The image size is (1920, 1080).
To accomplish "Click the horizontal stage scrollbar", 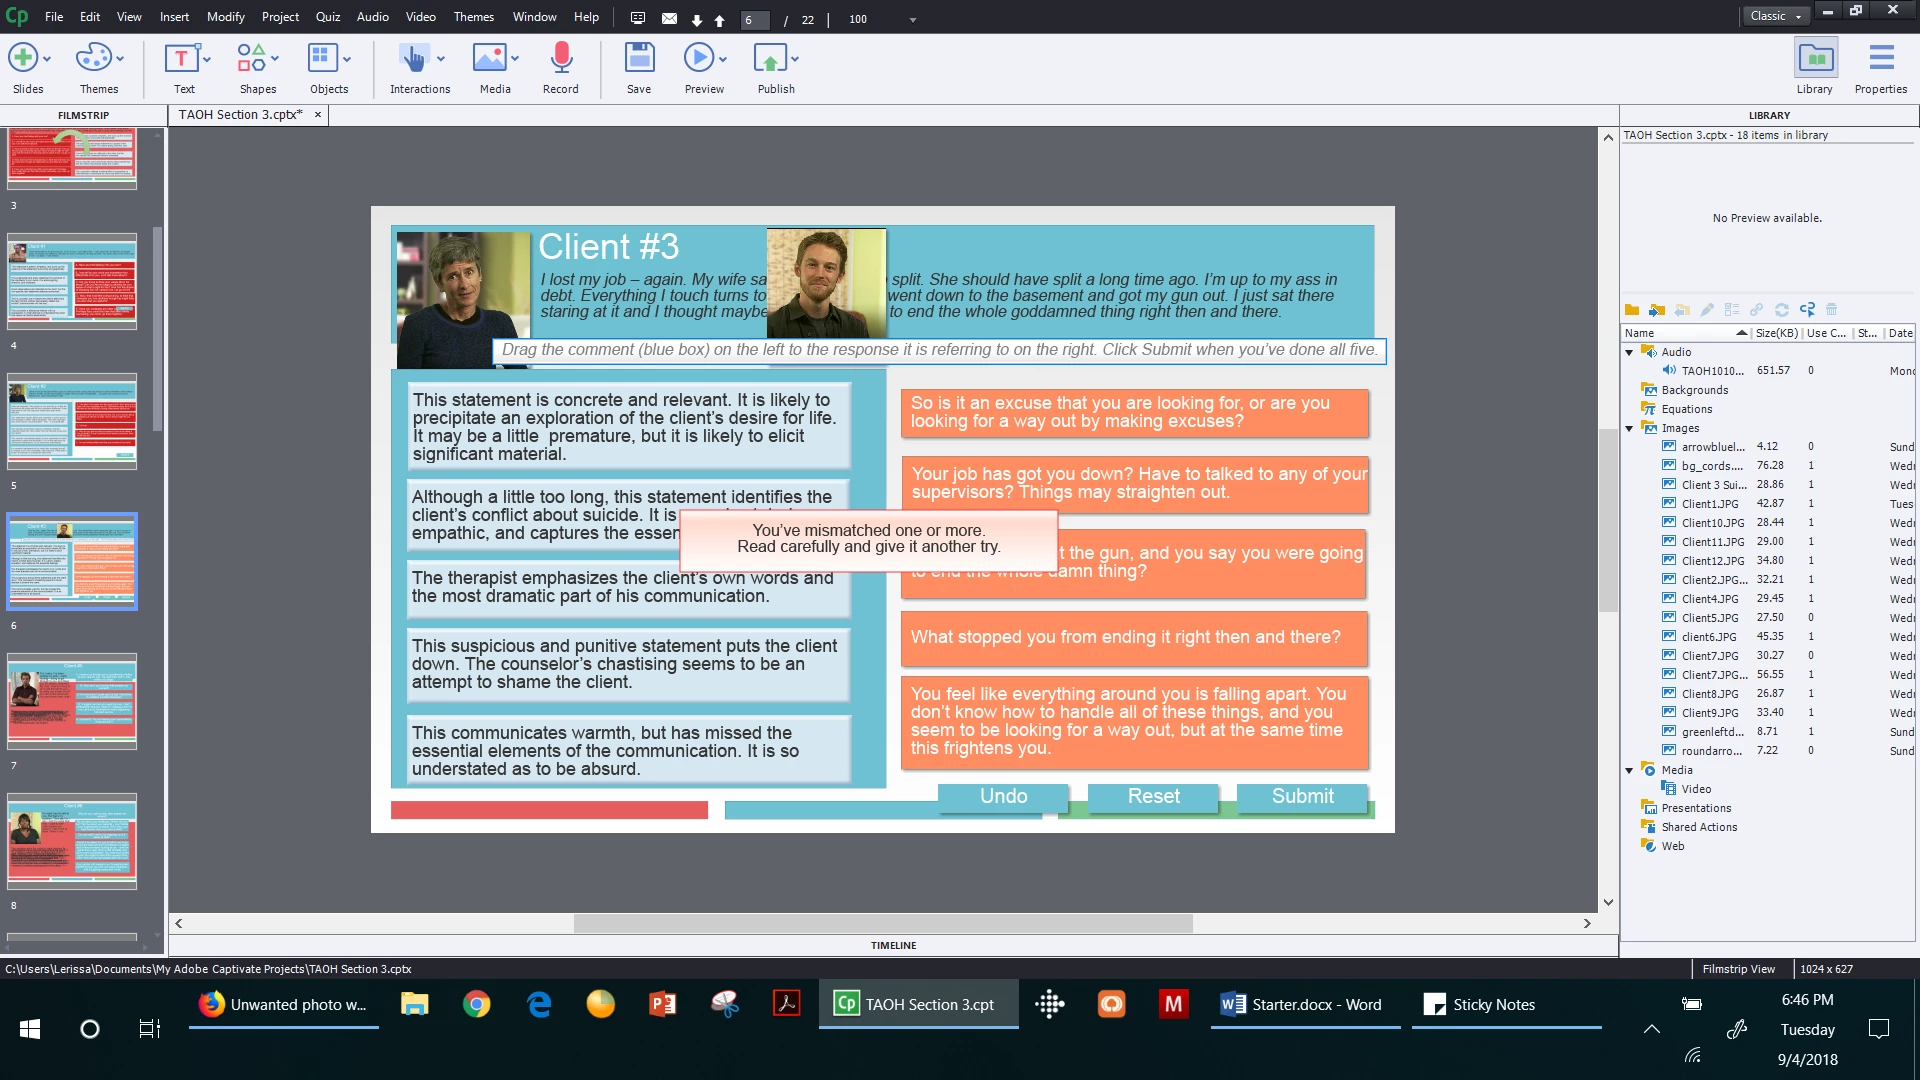I will click(883, 923).
